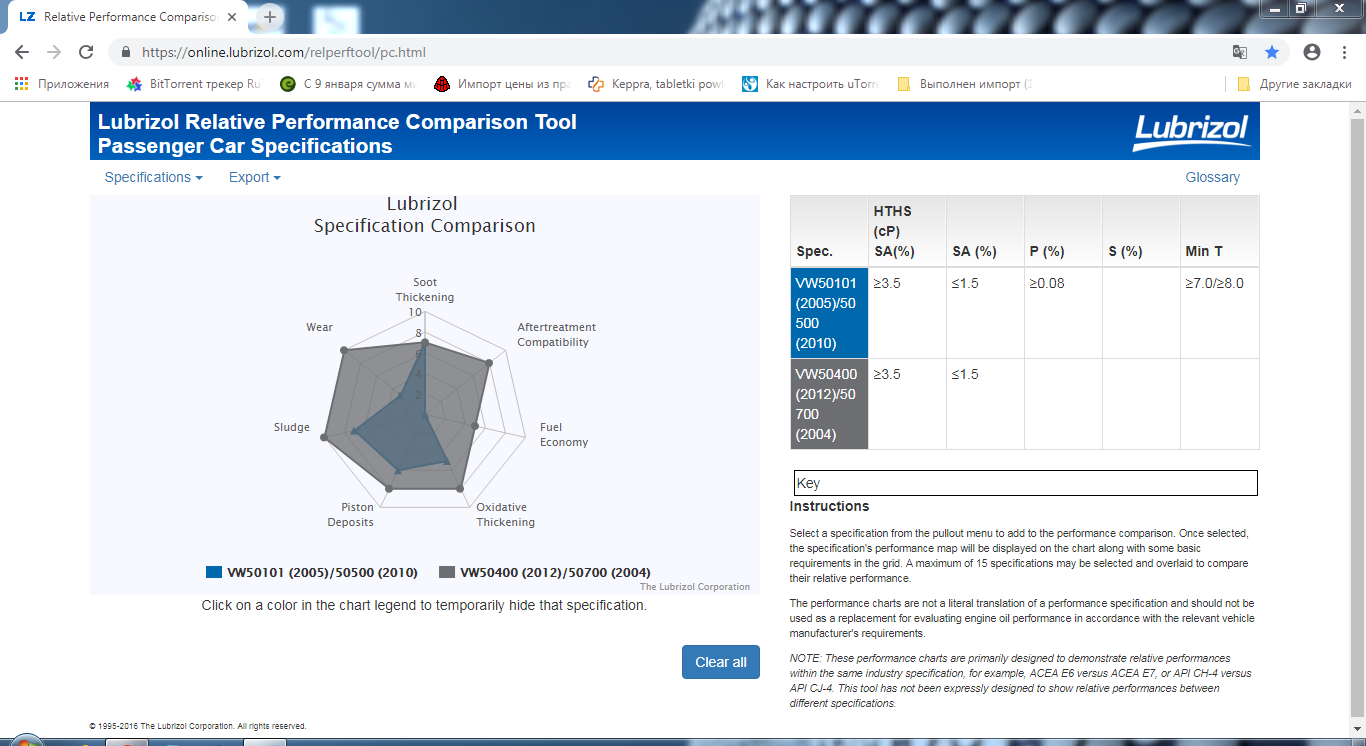1366x746 pixels.
Task: Click the blue VW50101 legend color swatch
Action: (x=214, y=572)
